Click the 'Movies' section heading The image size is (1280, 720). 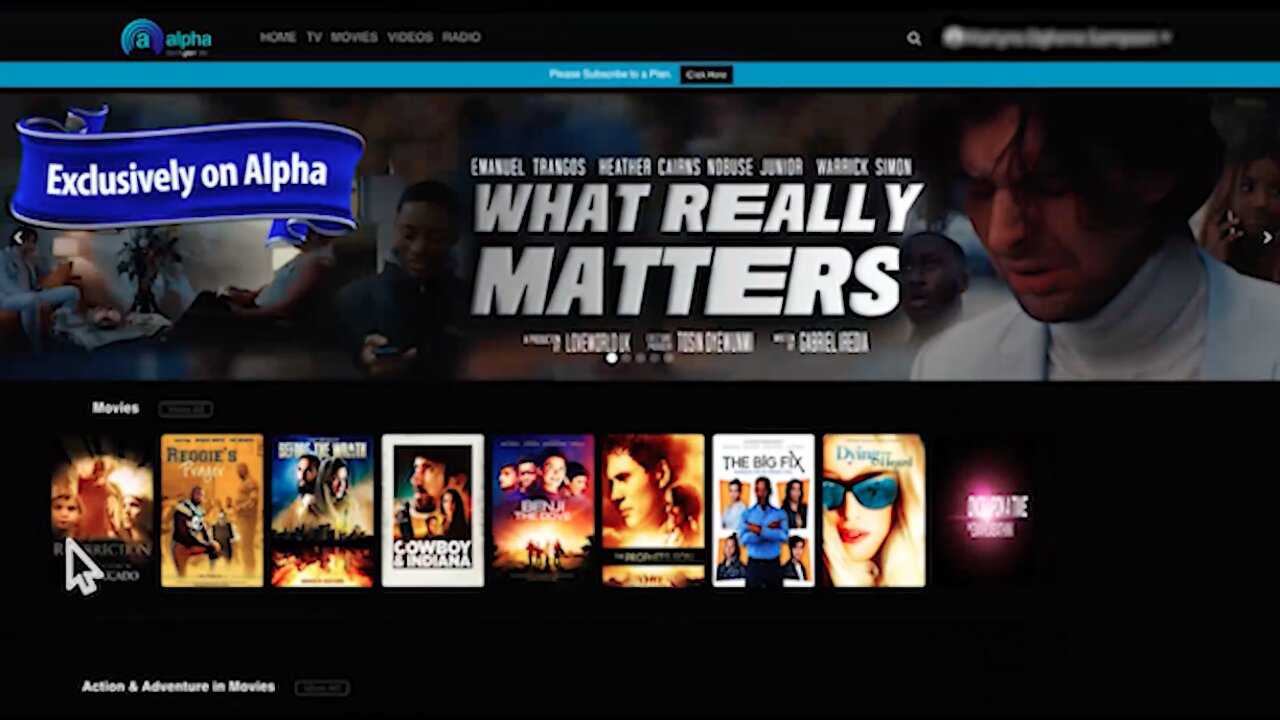coord(115,408)
